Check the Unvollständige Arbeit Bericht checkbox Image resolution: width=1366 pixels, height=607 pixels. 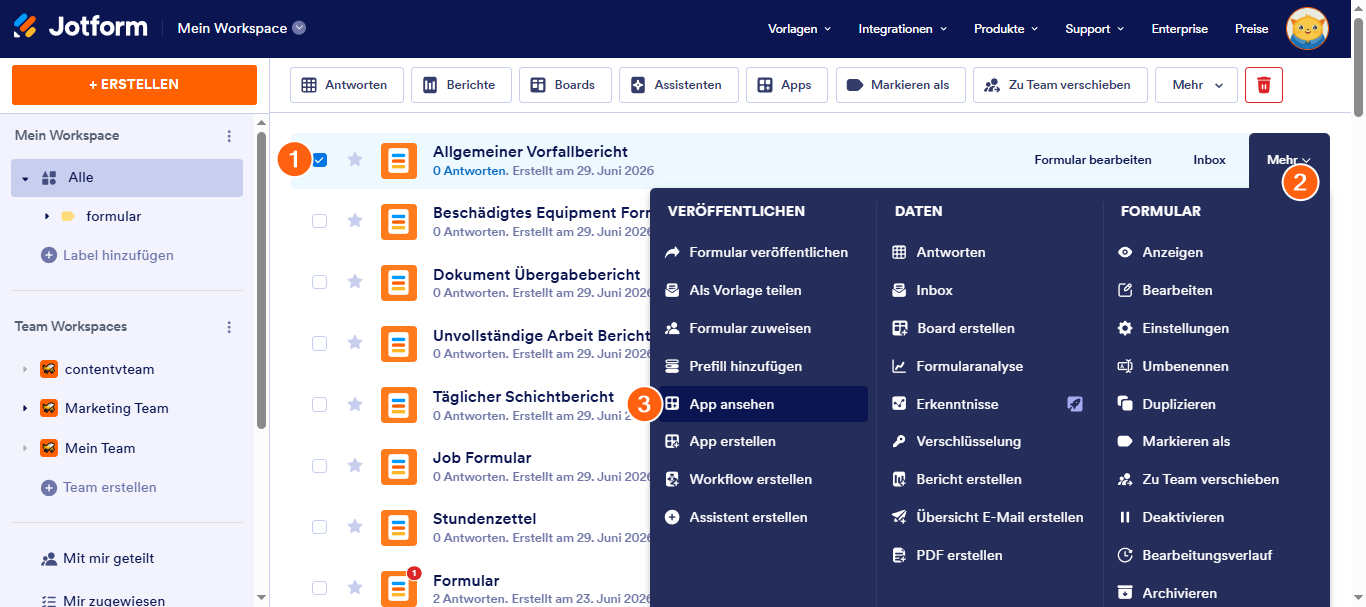(x=320, y=343)
